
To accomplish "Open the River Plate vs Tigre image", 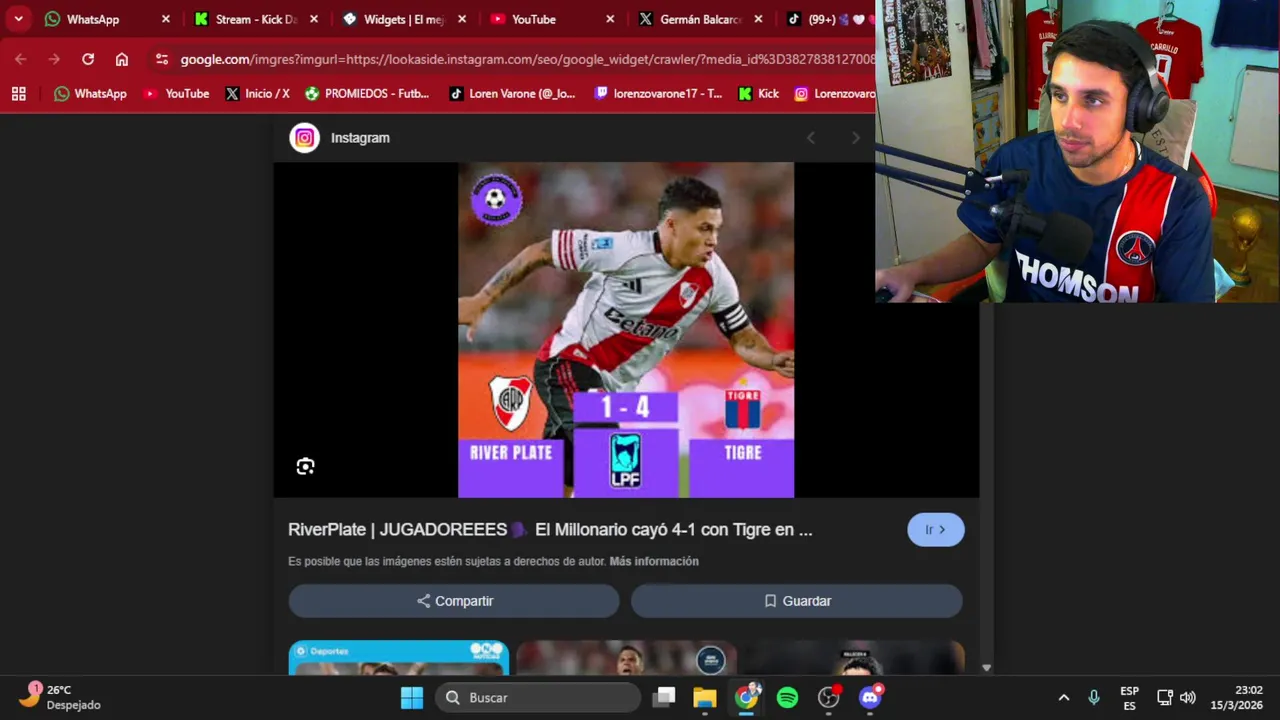I will pyautogui.click(x=626, y=330).
